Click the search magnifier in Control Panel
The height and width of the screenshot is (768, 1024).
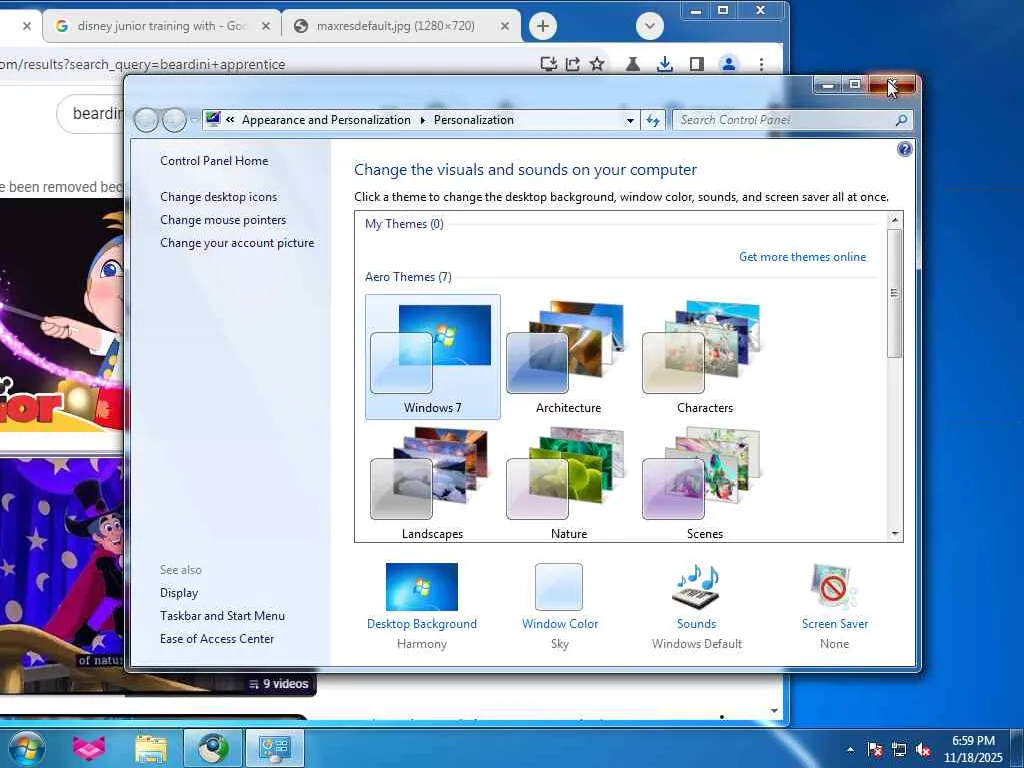point(901,120)
